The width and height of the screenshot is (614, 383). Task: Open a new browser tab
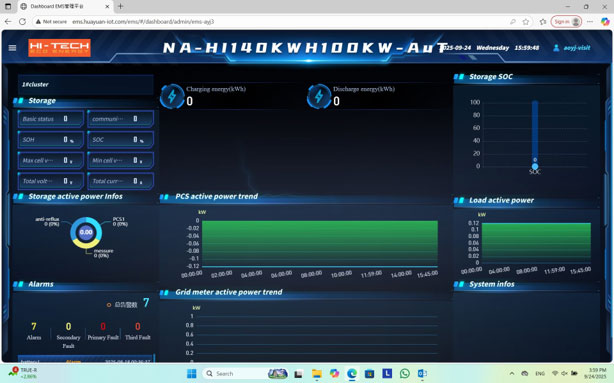(x=121, y=6)
